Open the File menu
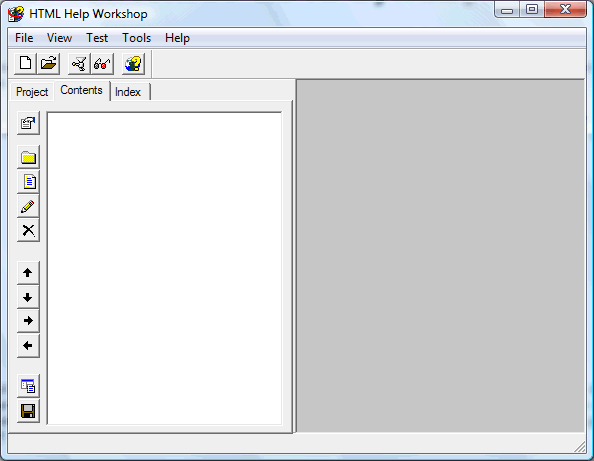 point(24,38)
